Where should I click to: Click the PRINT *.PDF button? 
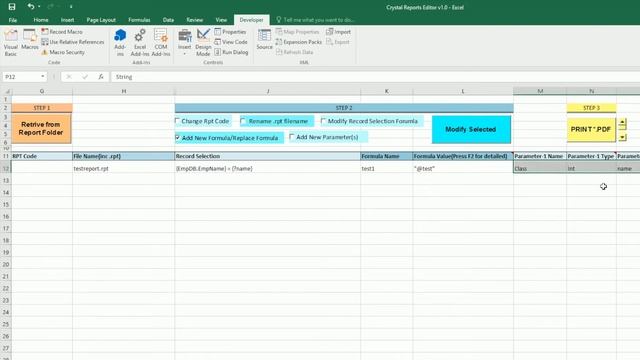(x=591, y=129)
